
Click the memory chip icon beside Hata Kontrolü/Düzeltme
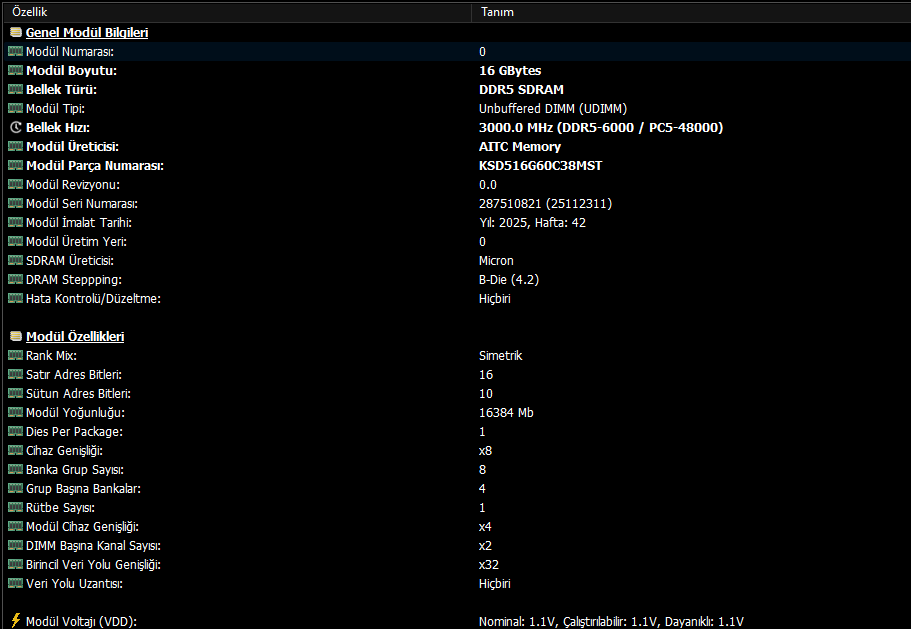click(16, 299)
